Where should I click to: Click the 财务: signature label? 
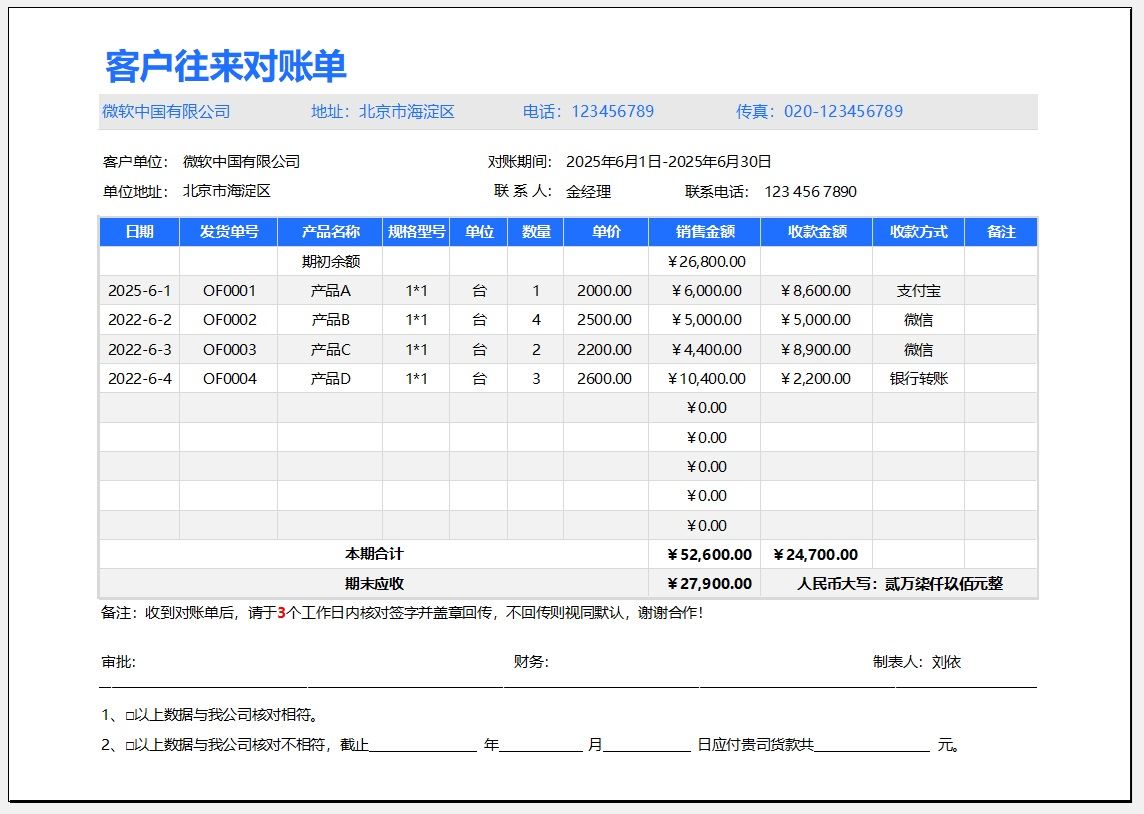coord(530,662)
